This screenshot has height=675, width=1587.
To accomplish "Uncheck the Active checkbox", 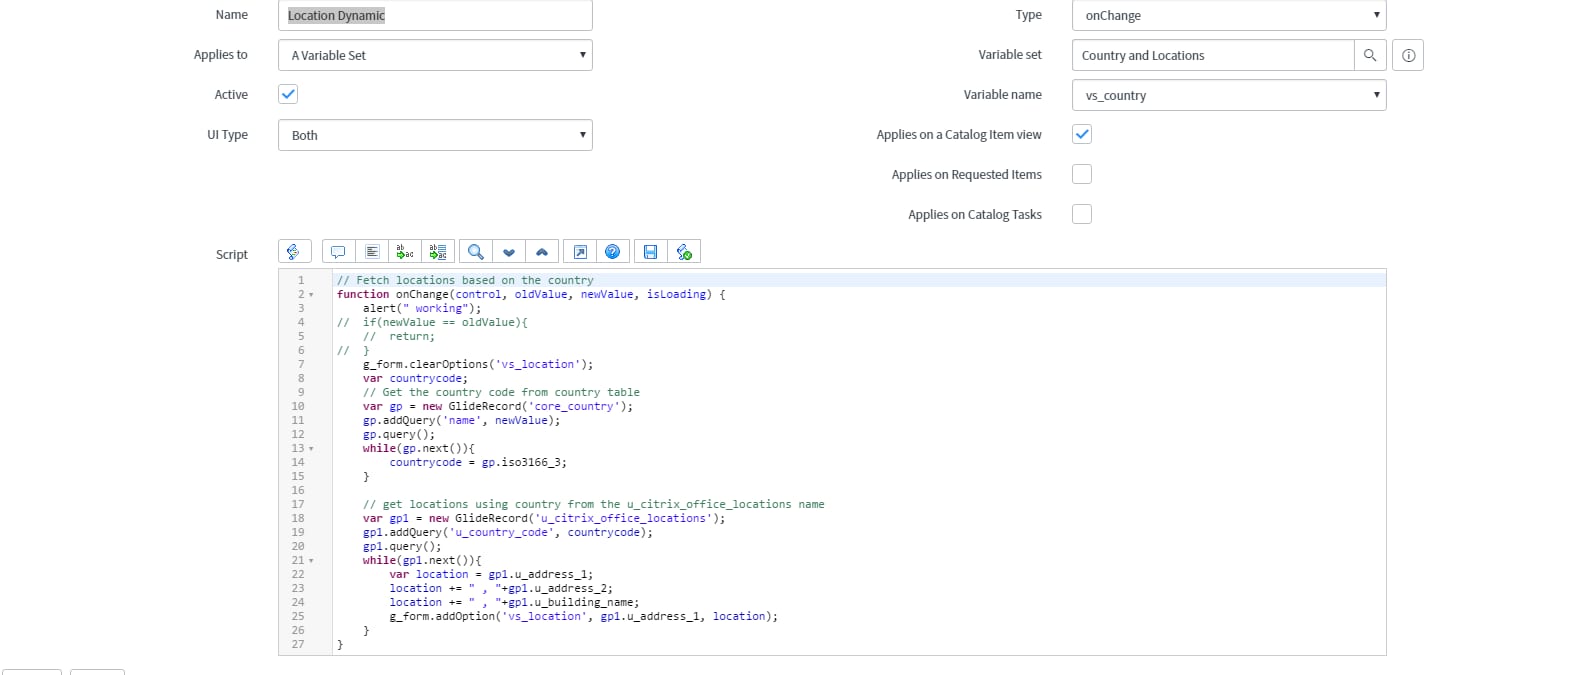I will tap(288, 94).
